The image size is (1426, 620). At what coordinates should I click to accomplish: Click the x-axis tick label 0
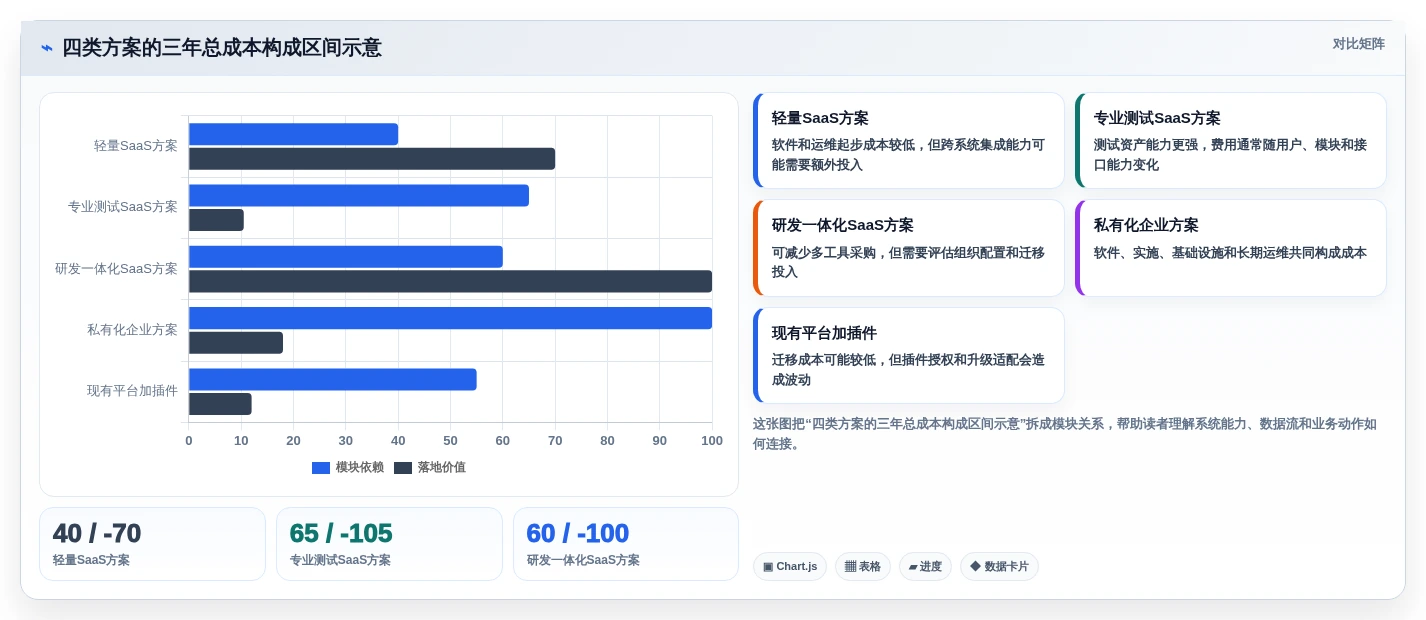tap(189, 441)
